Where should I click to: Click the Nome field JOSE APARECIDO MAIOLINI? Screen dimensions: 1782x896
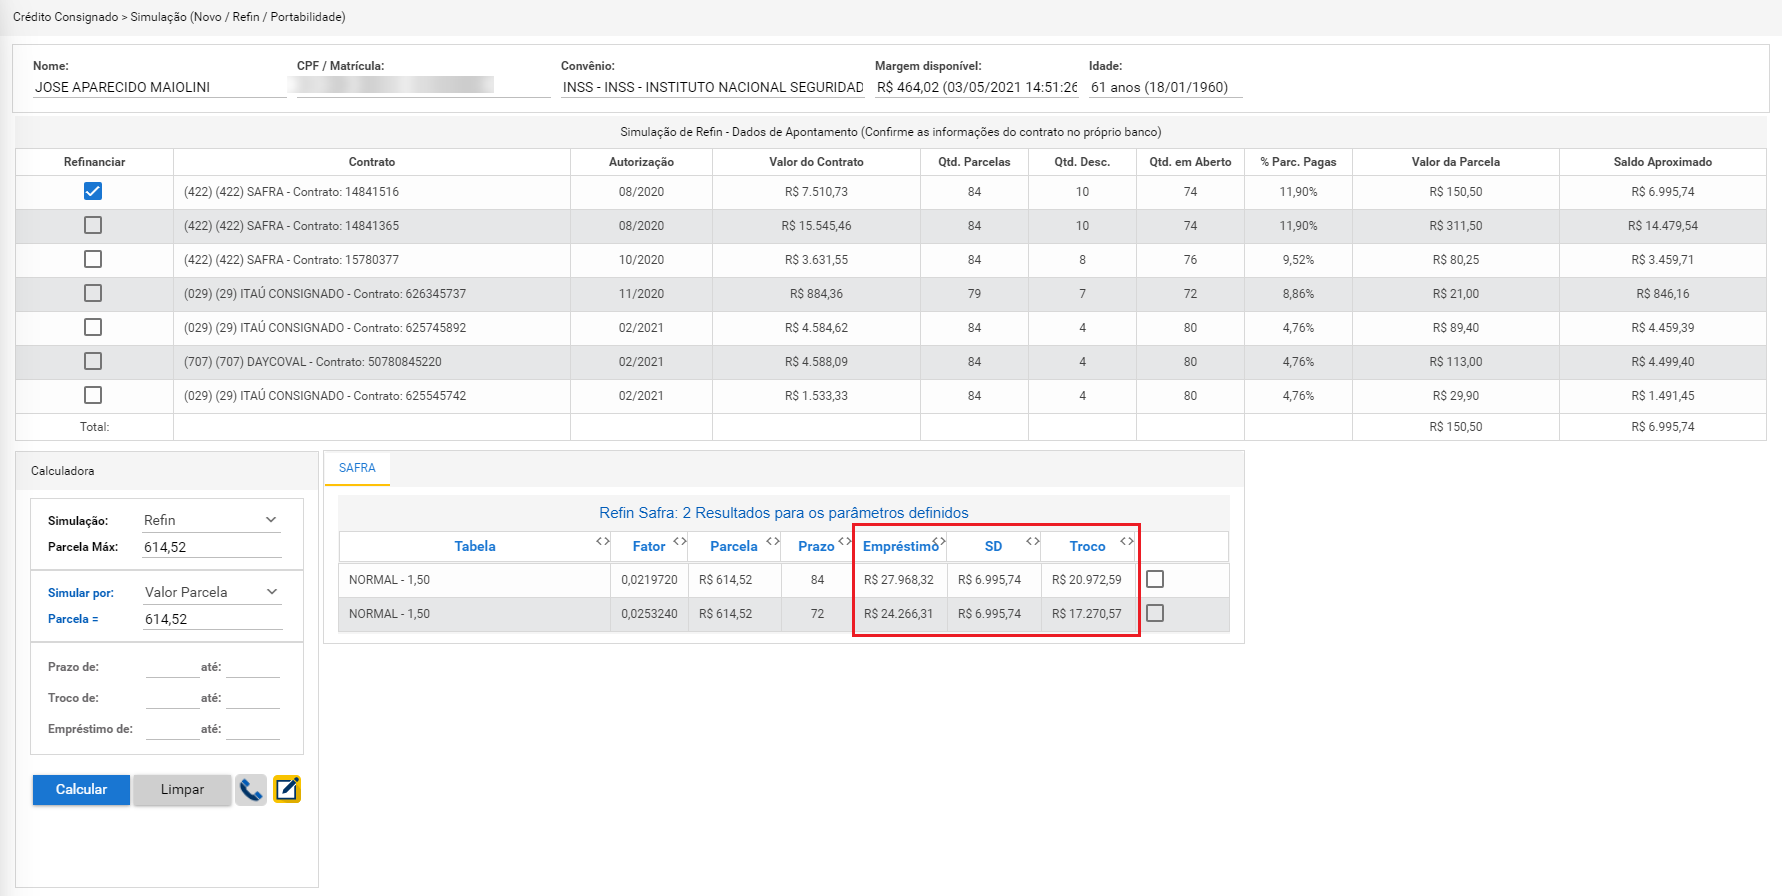pyautogui.click(x=160, y=87)
